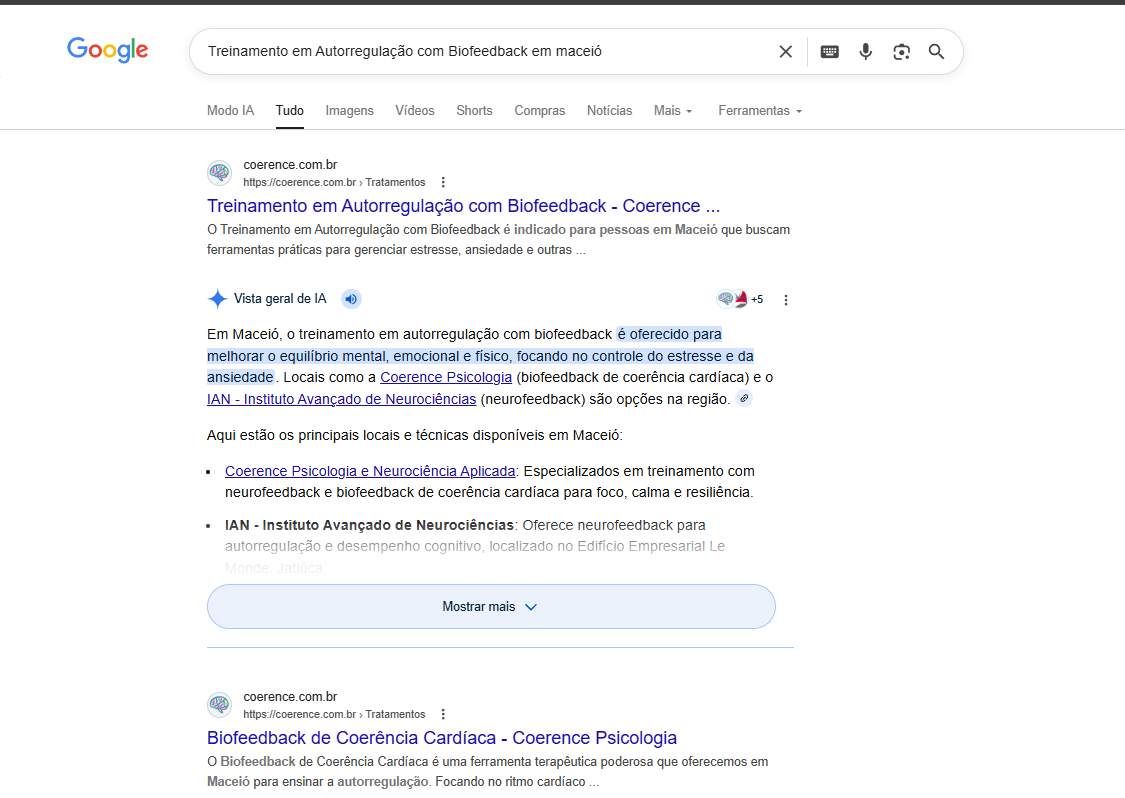Image resolution: width=1125 pixels, height=798 pixels.
Task: Open the Shorts tab
Action: pos(474,111)
